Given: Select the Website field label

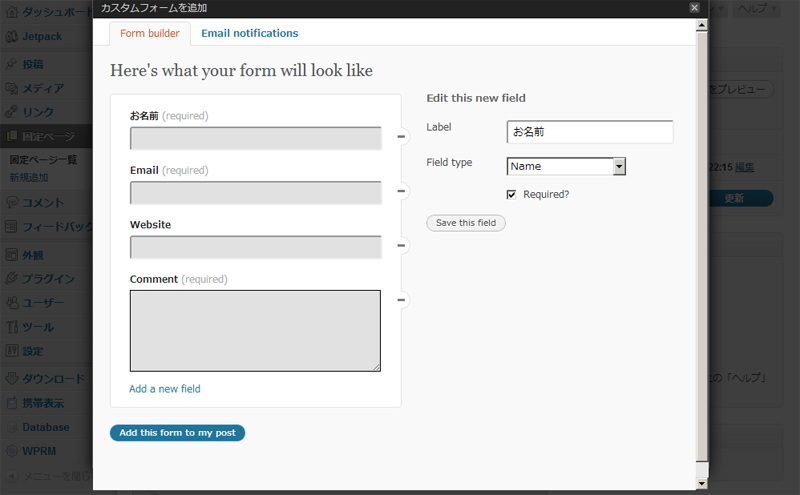Looking at the screenshot, I should pos(151,225).
